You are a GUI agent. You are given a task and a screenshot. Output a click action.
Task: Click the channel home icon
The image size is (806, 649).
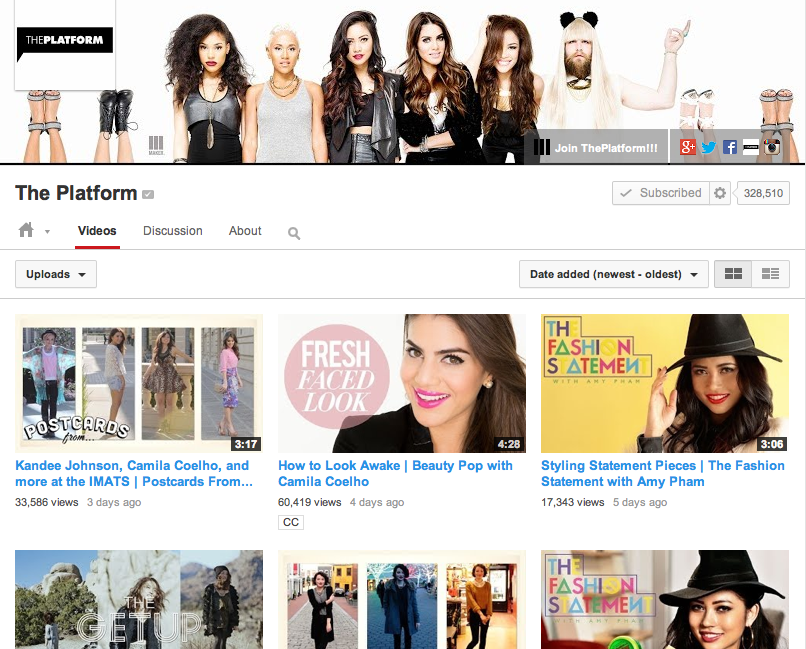(27, 231)
